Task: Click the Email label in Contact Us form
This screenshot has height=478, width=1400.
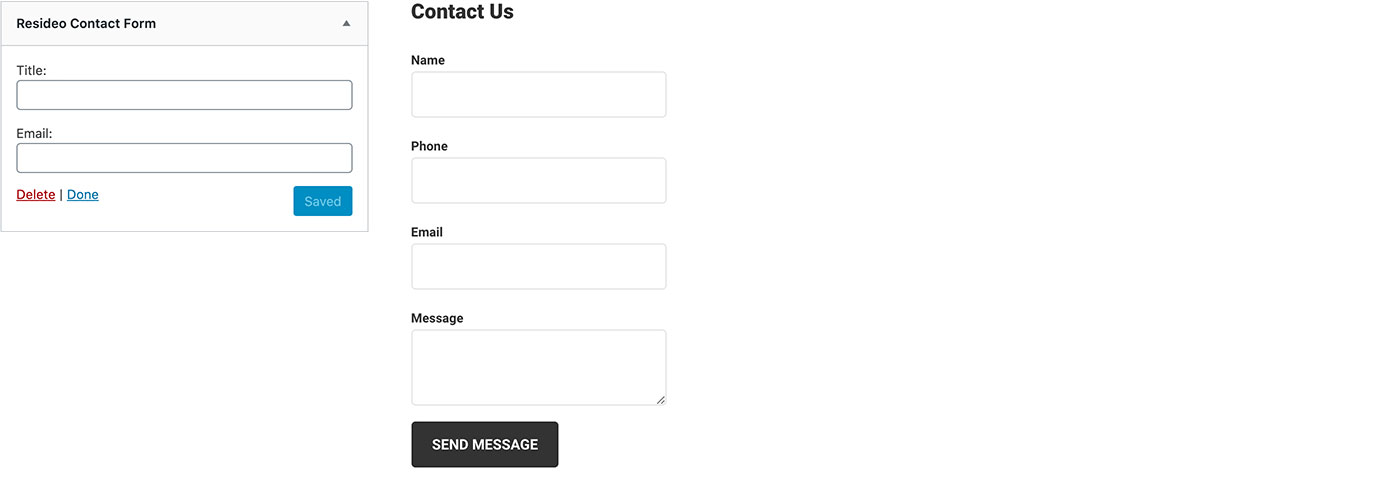Action: pyautogui.click(x=427, y=232)
